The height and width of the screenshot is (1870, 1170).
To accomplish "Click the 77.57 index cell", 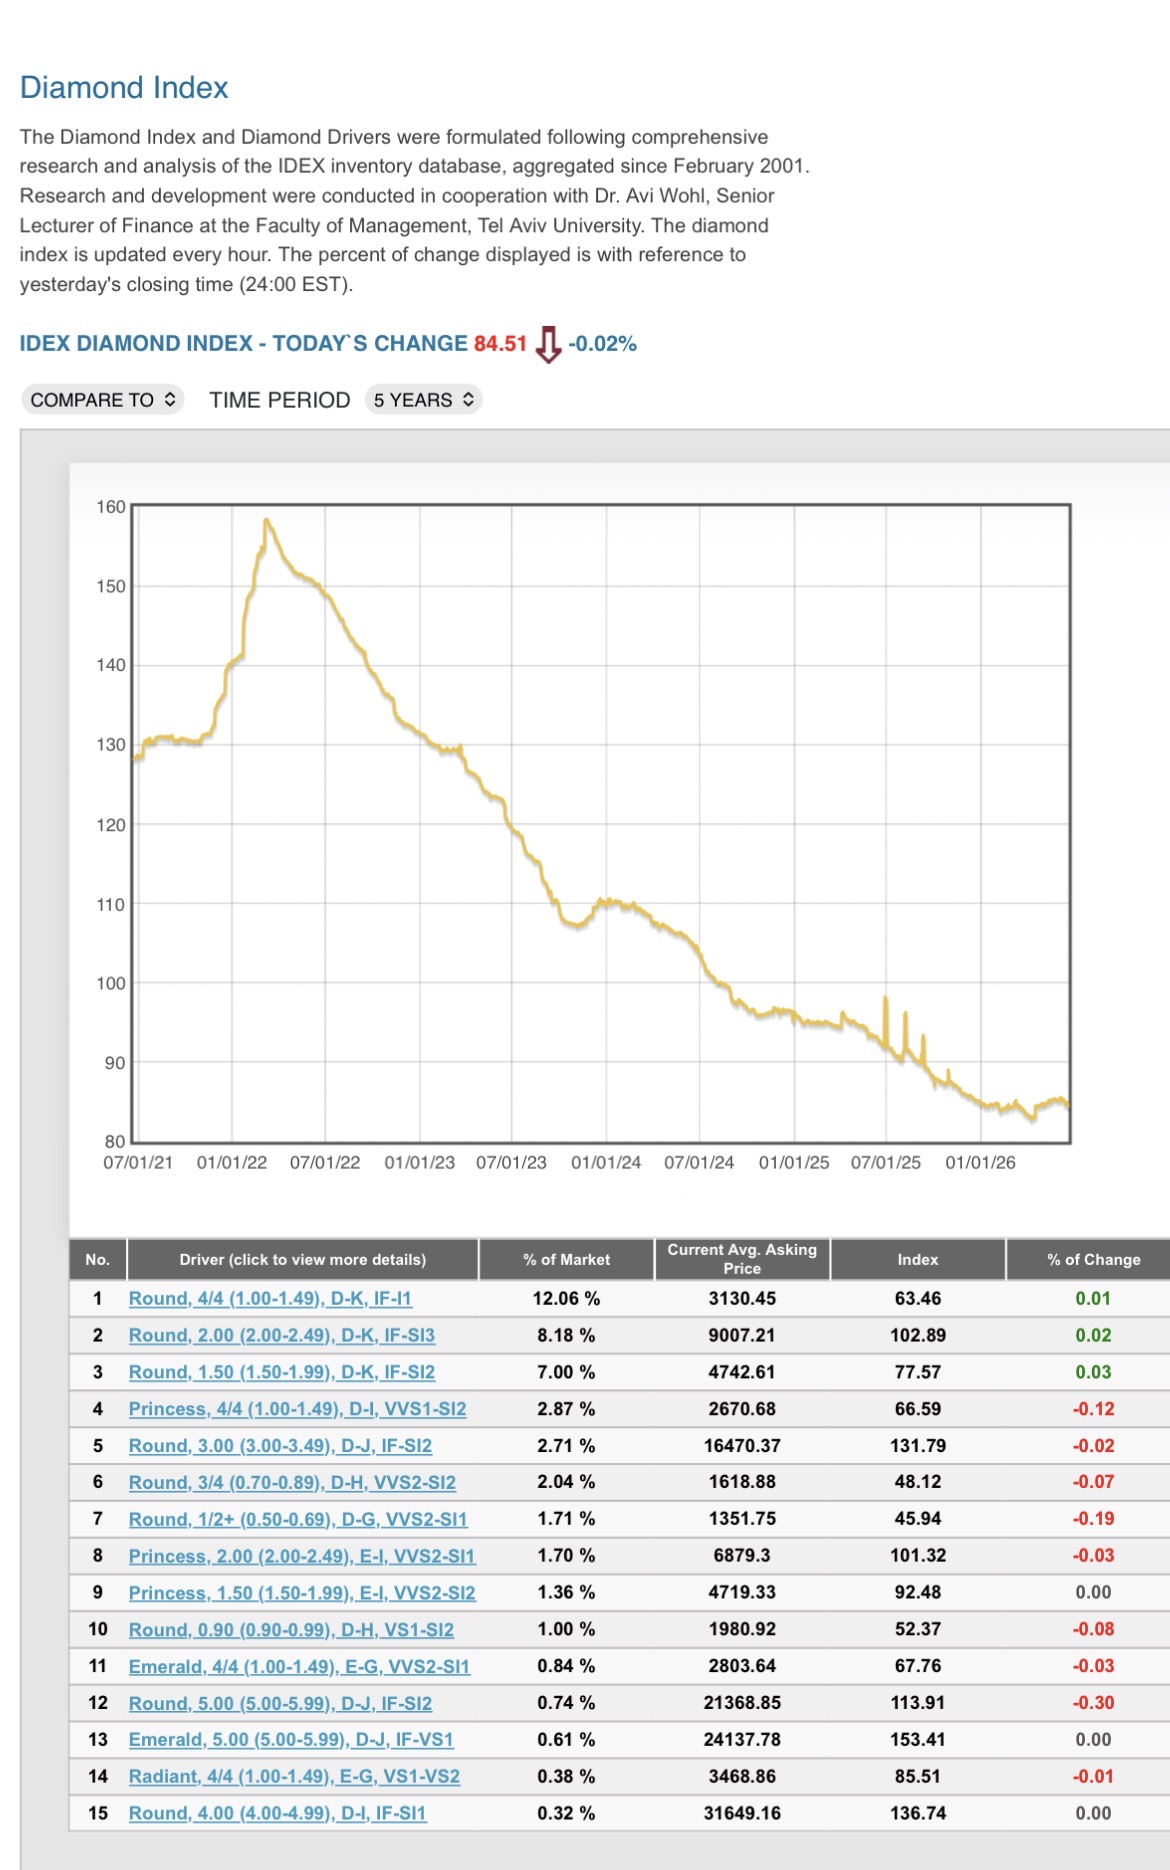I will pos(918,1373).
